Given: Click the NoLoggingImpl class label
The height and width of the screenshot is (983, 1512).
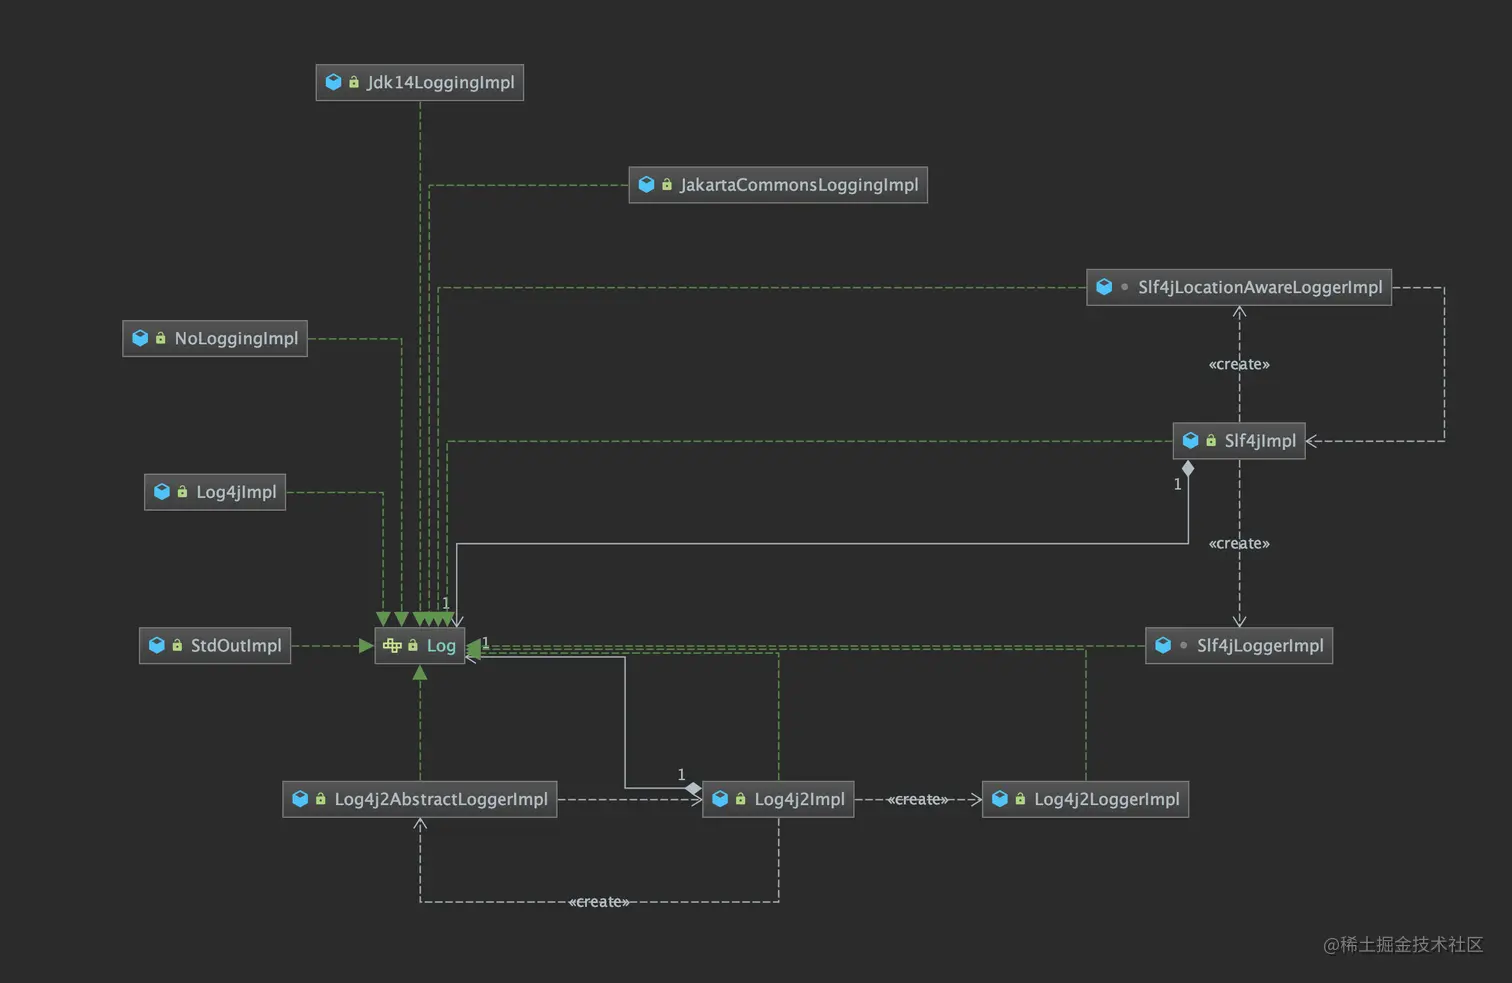Looking at the screenshot, I should pos(237,338).
